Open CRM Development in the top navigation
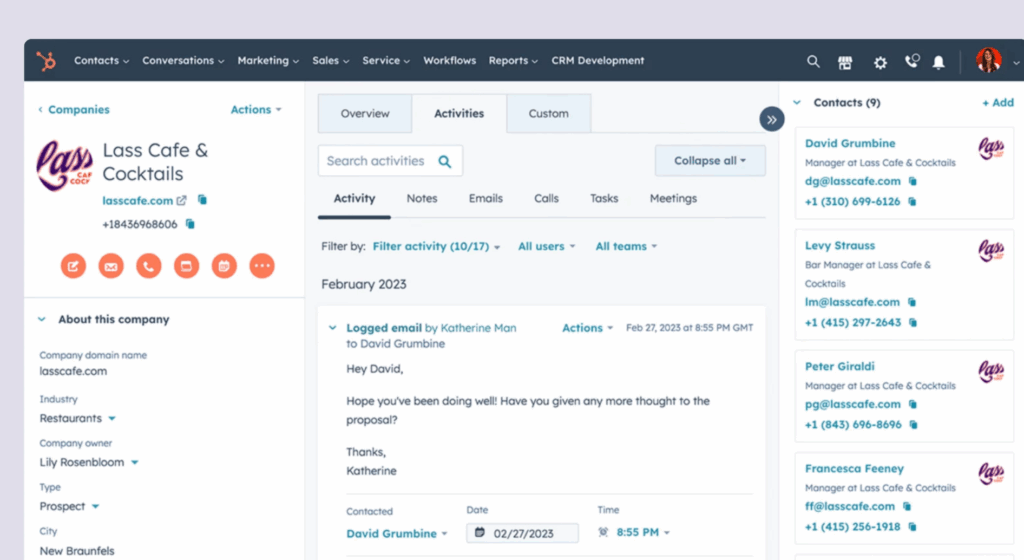 click(x=598, y=61)
